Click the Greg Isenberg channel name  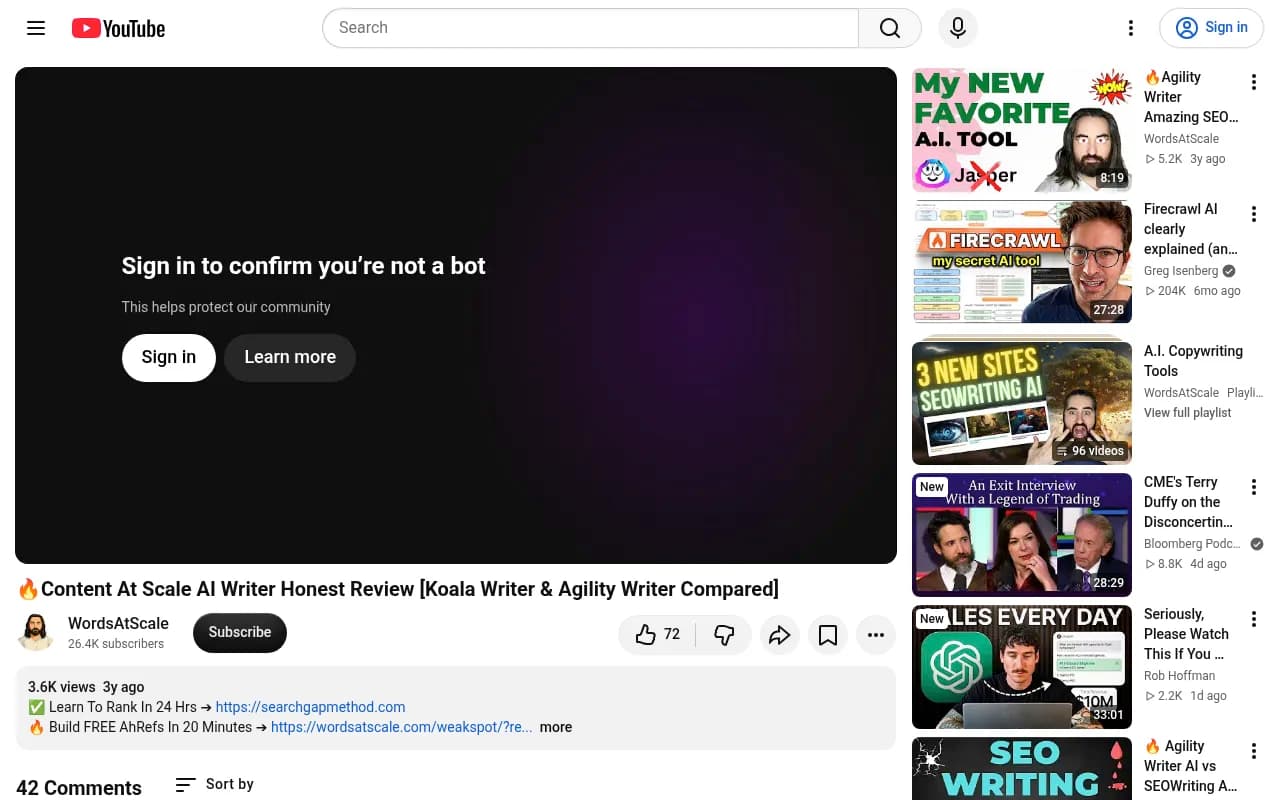(x=1181, y=271)
